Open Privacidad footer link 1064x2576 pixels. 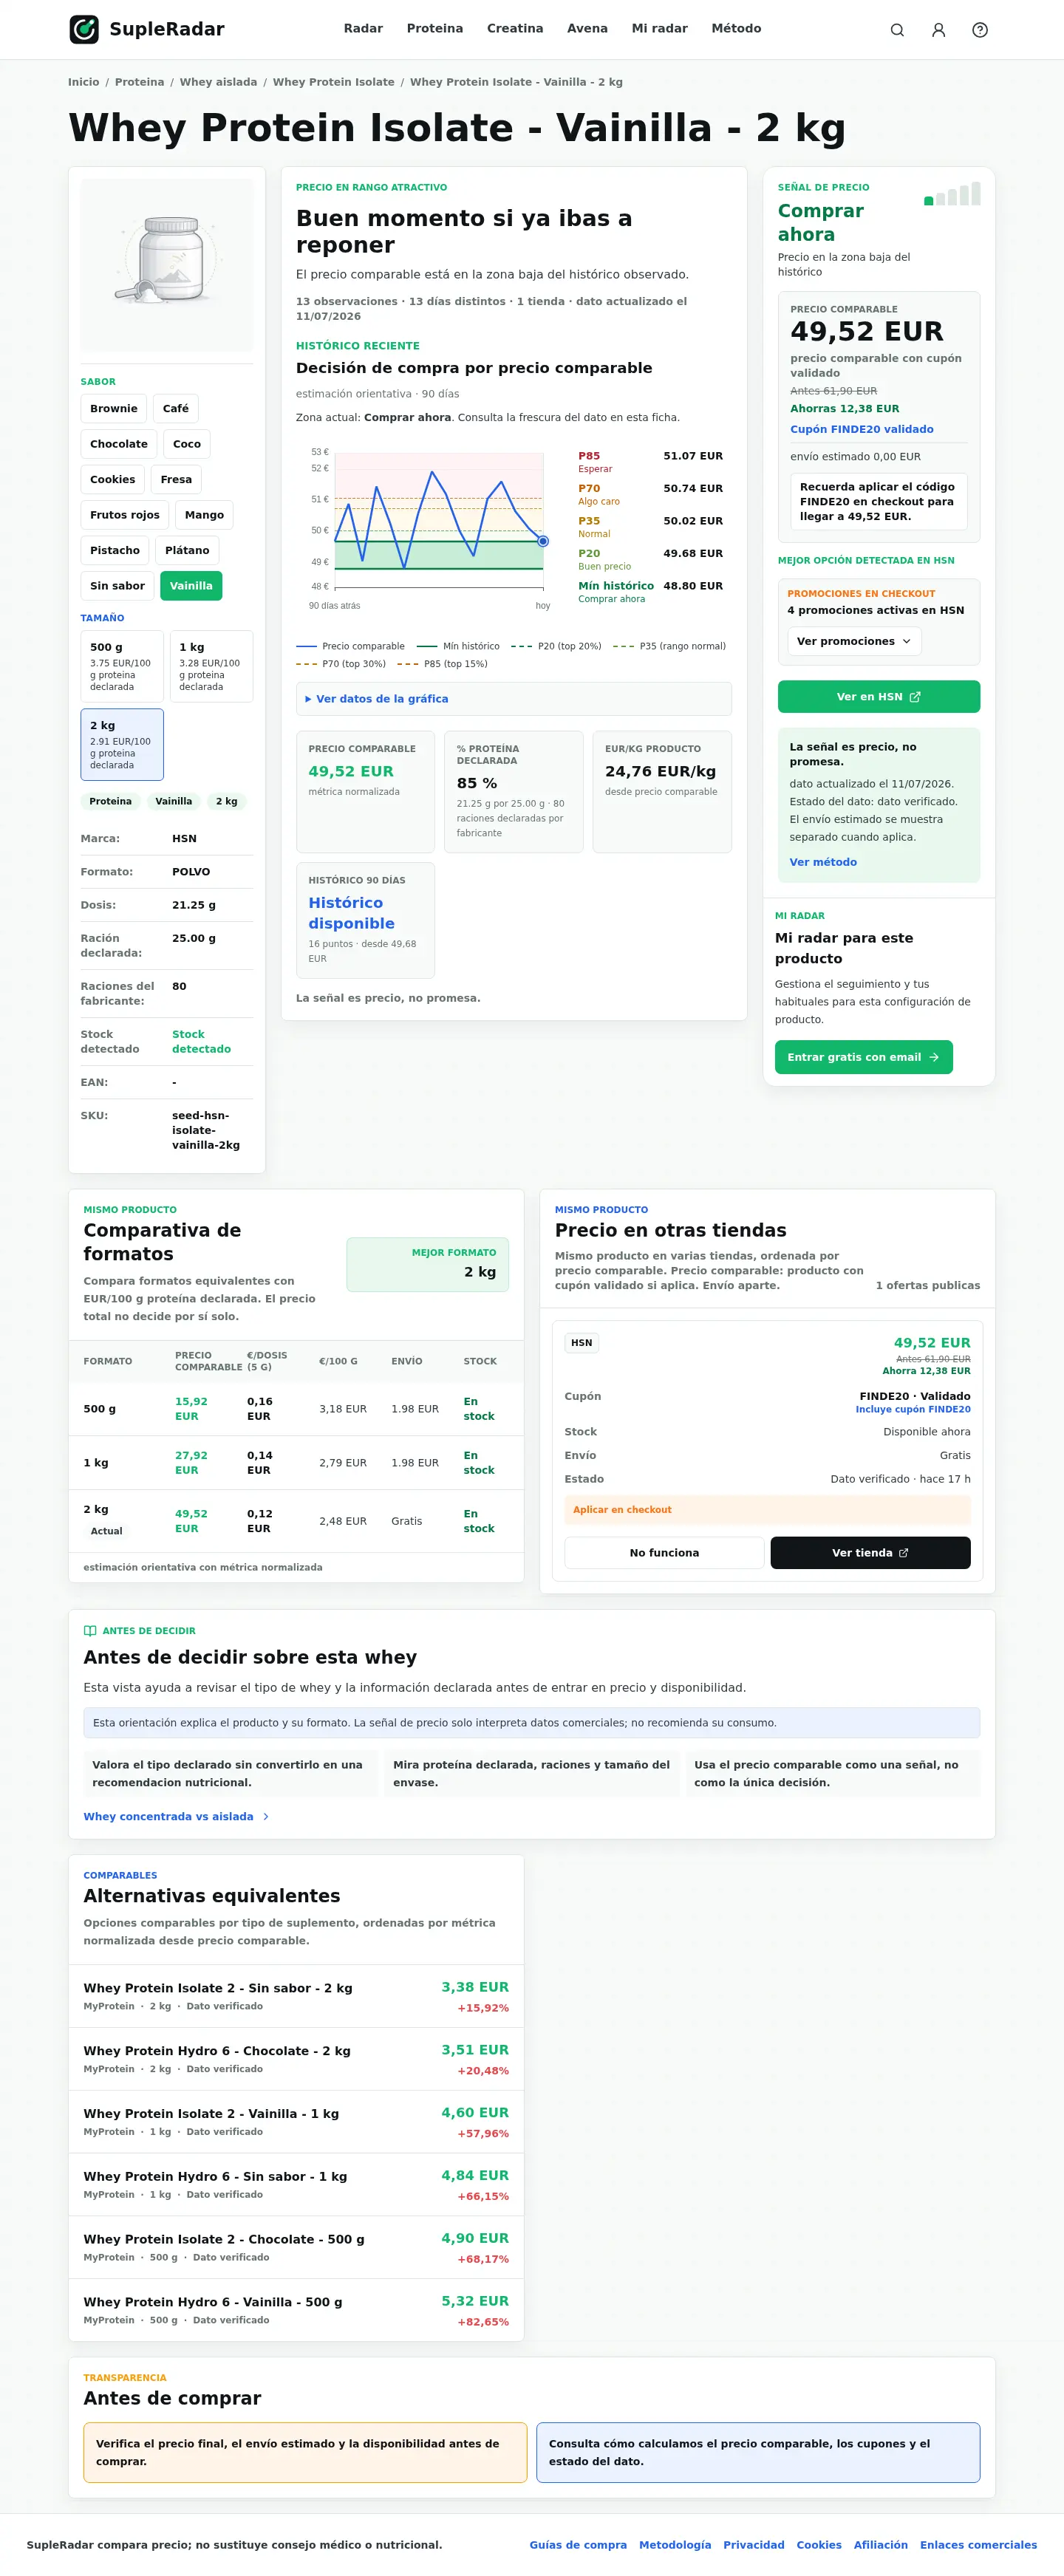(x=754, y=2545)
